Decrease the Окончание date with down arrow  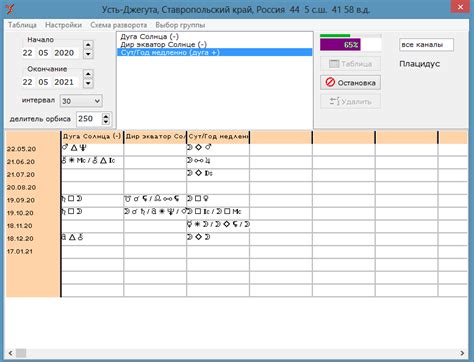point(88,83)
